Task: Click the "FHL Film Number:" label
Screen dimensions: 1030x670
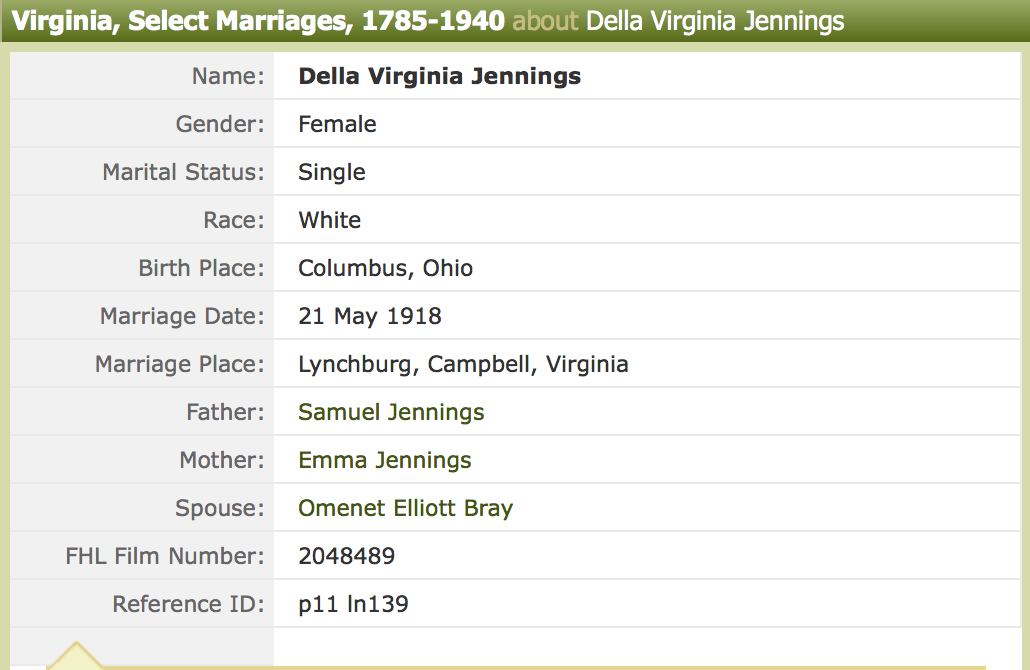Action: [x=165, y=556]
